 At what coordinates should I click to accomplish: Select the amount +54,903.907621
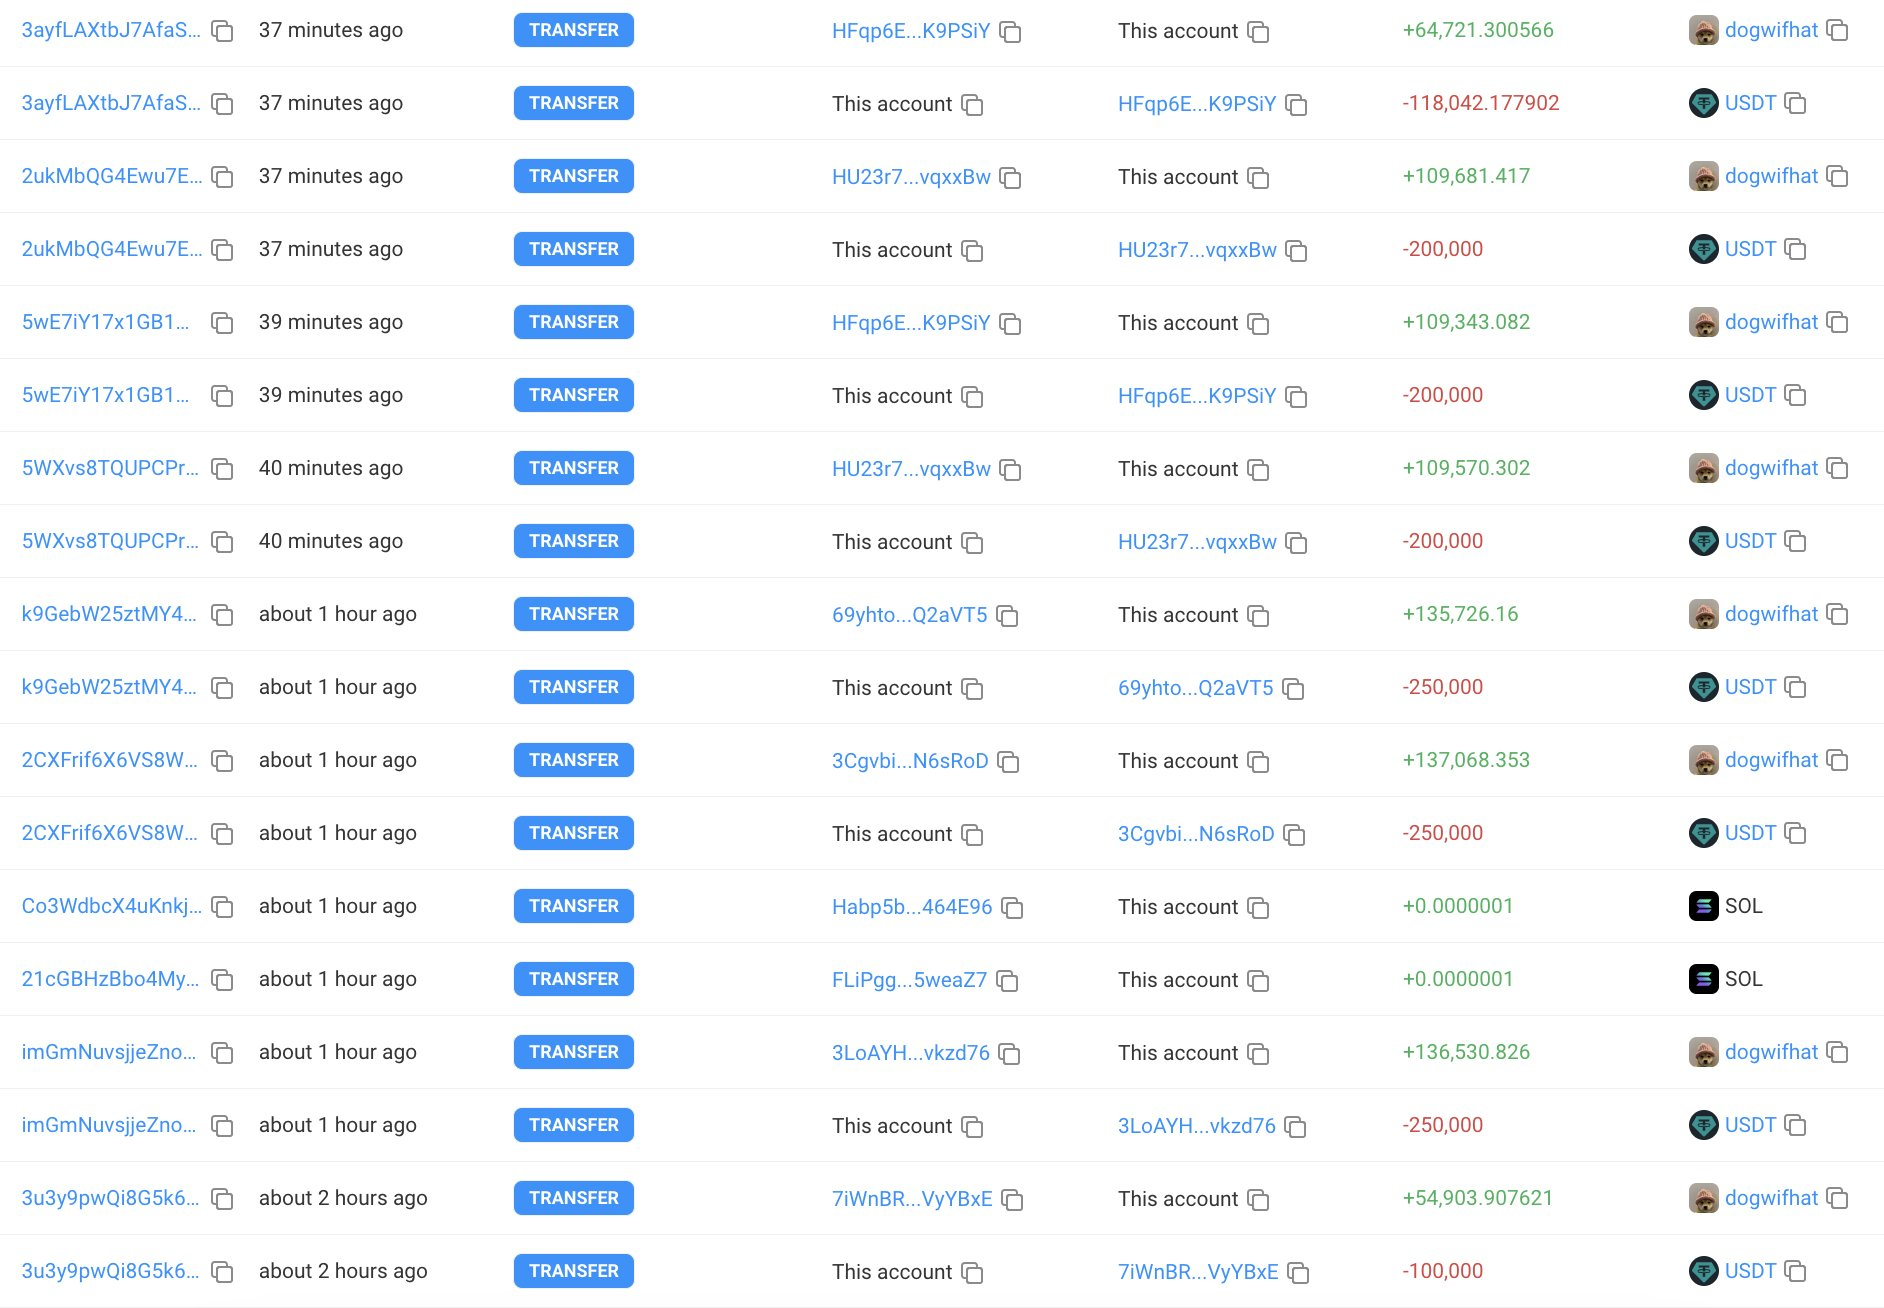[x=1478, y=1199]
